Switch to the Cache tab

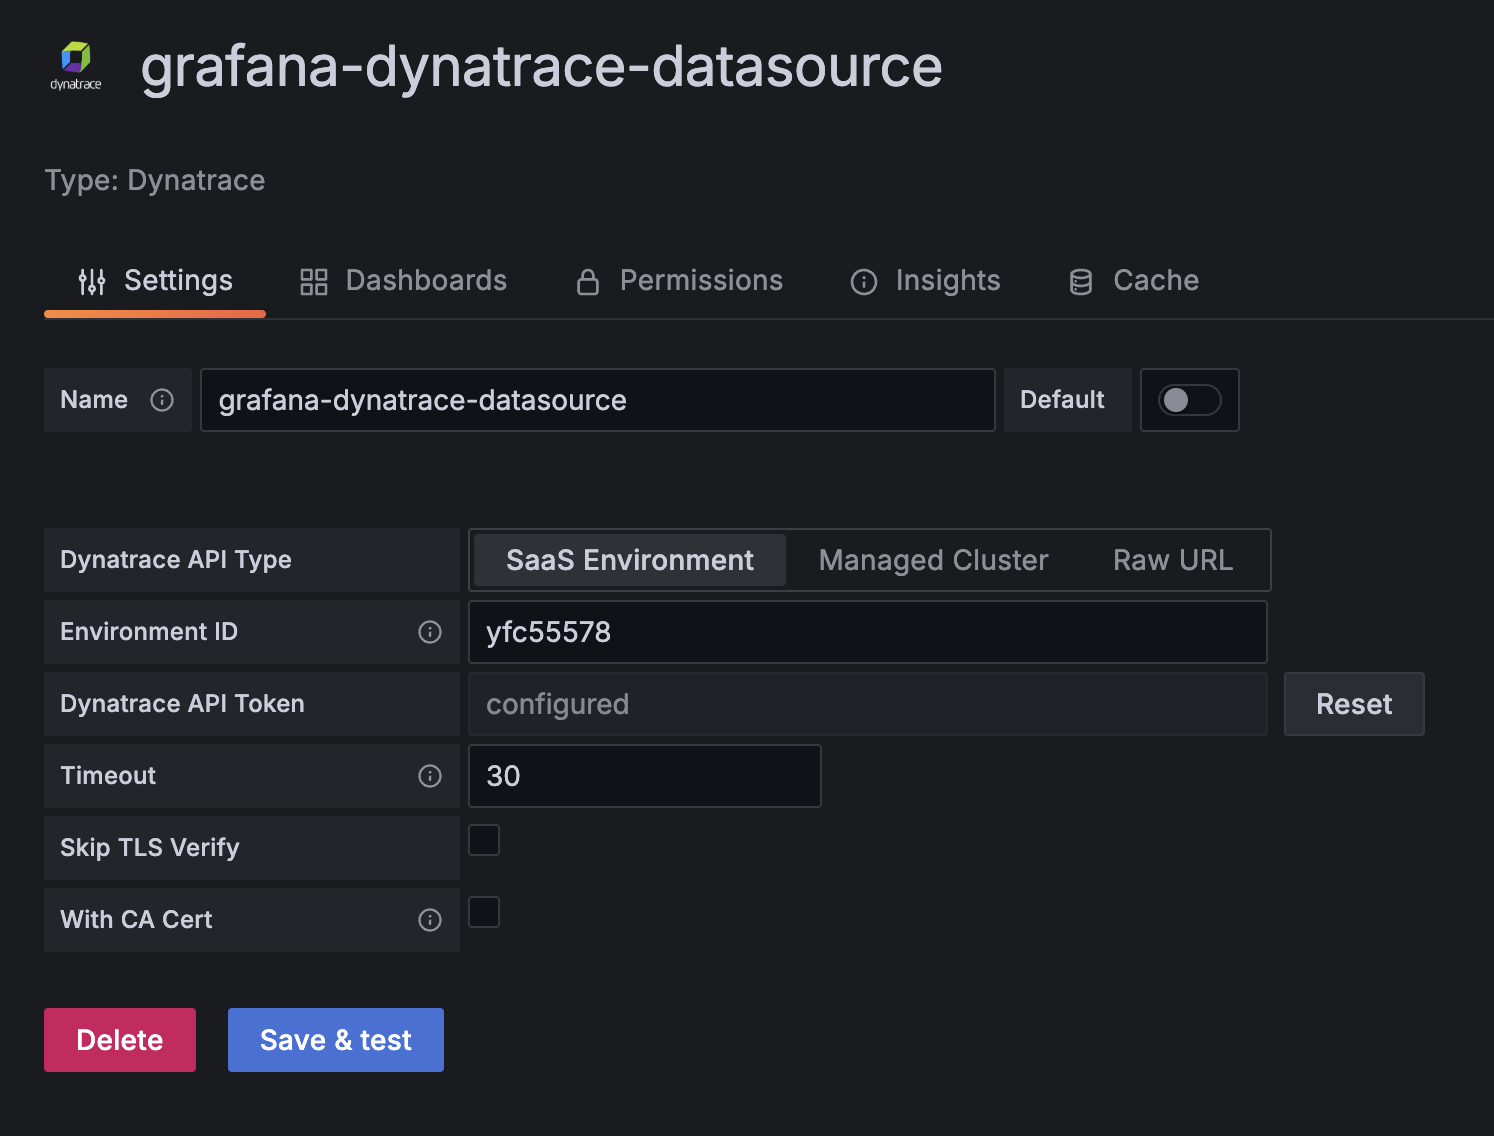click(x=1134, y=281)
